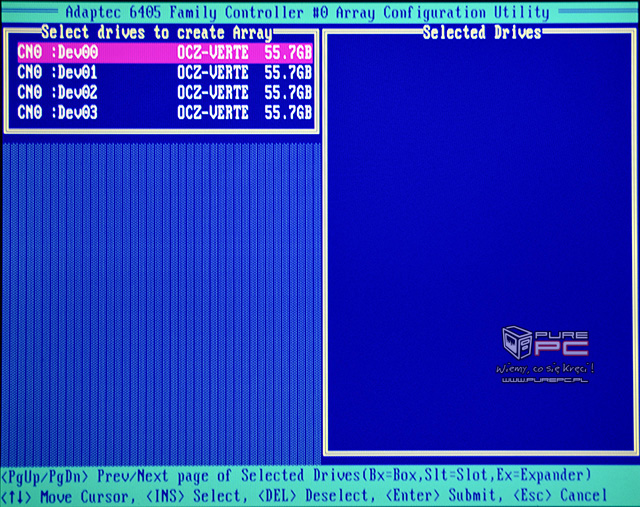Screen dimensions: 640x507
Task: Click the 'Select drives to create Array' heading
Action: point(157,33)
